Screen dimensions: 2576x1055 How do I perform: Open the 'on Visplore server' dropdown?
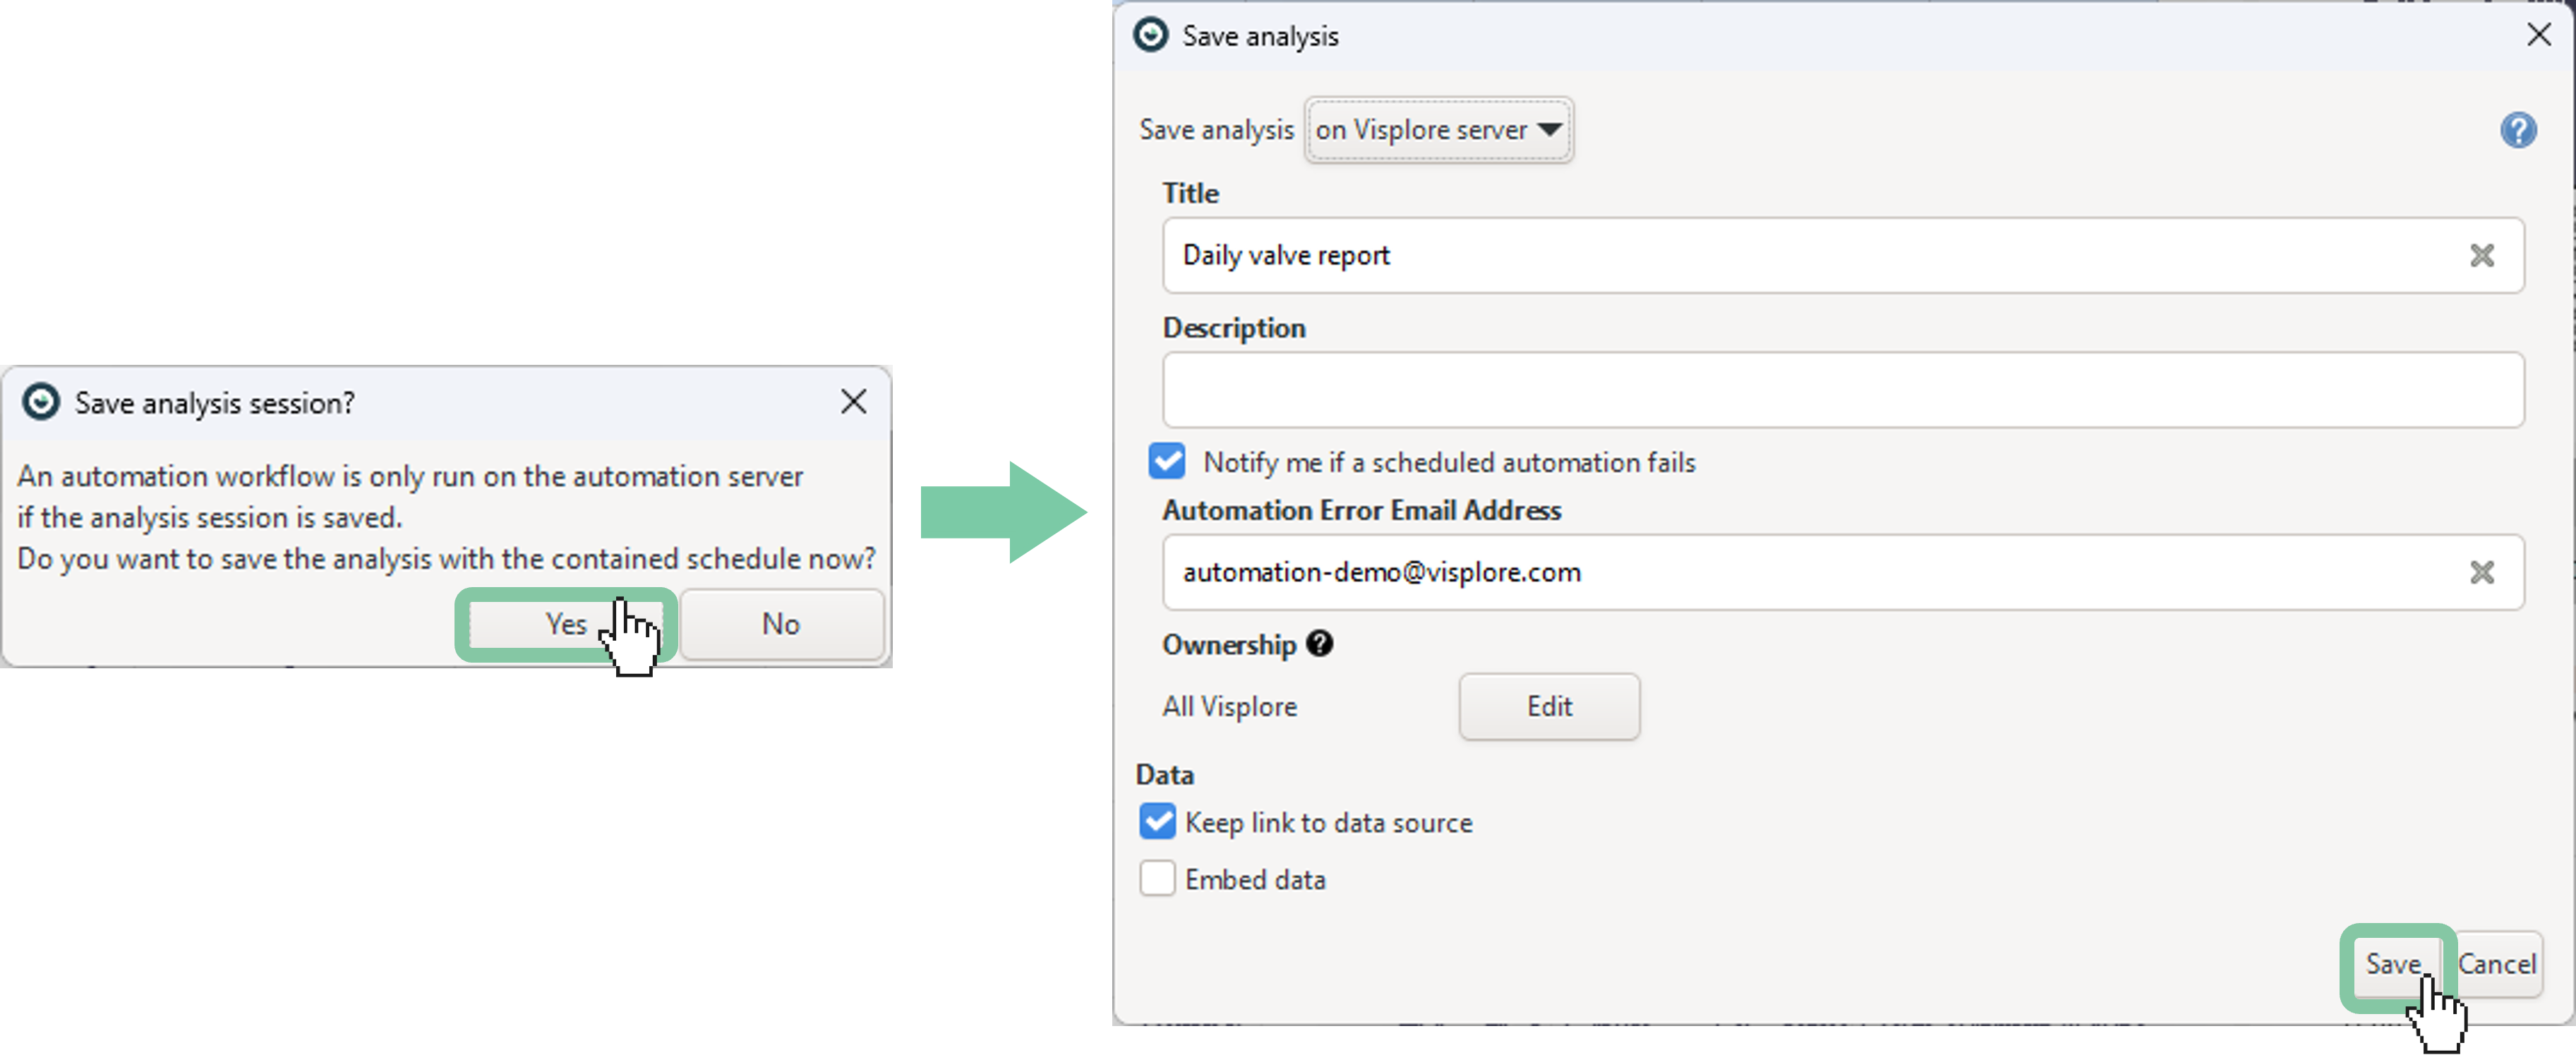(1438, 130)
